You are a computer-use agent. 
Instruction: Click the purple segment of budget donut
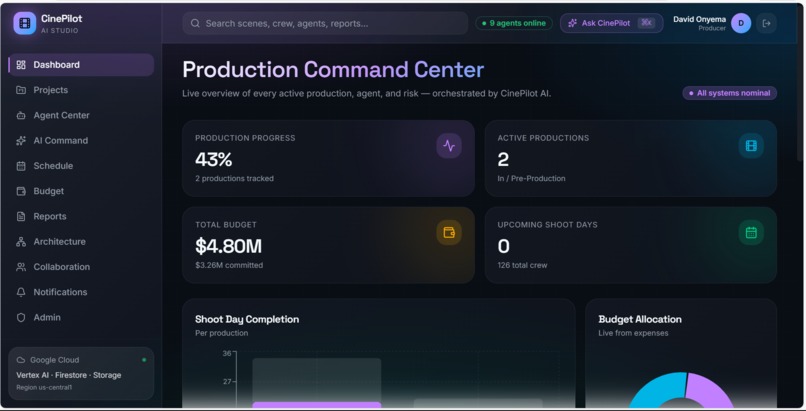pos(711,389)
